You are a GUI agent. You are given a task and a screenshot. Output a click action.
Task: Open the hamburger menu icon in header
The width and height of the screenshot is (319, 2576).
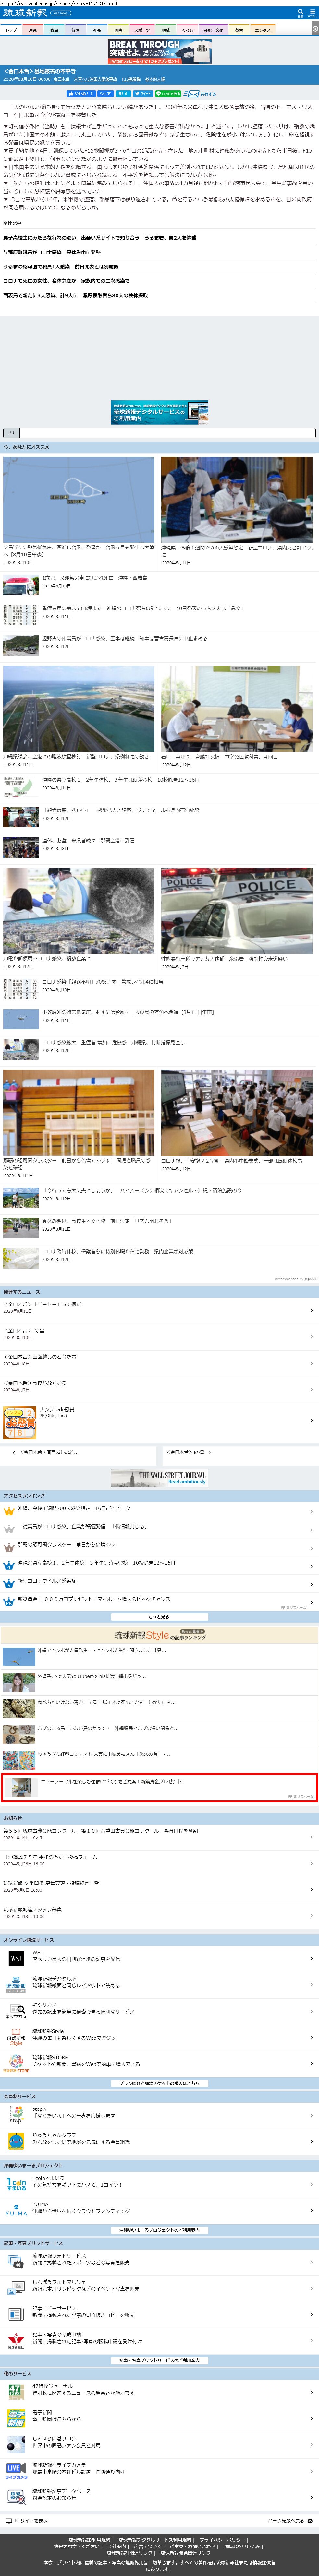312,13
